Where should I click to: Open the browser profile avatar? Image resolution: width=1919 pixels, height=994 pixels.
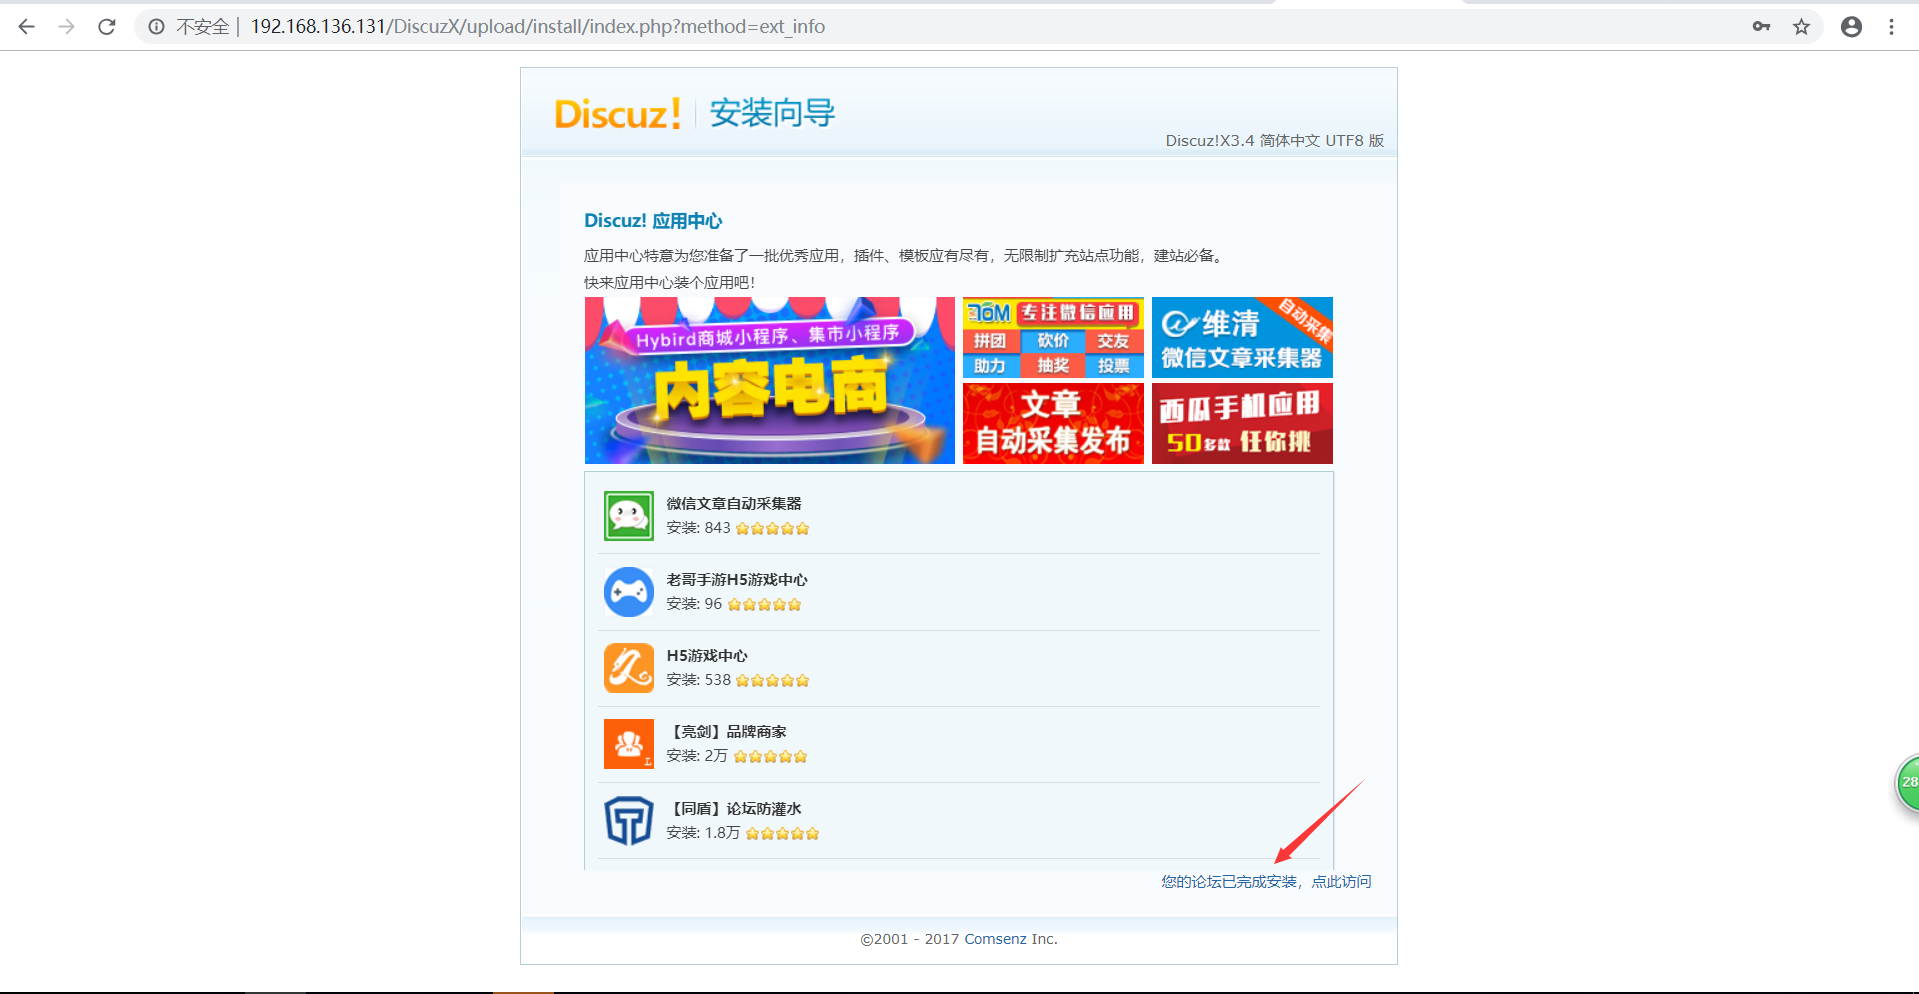click(1851, 27)
